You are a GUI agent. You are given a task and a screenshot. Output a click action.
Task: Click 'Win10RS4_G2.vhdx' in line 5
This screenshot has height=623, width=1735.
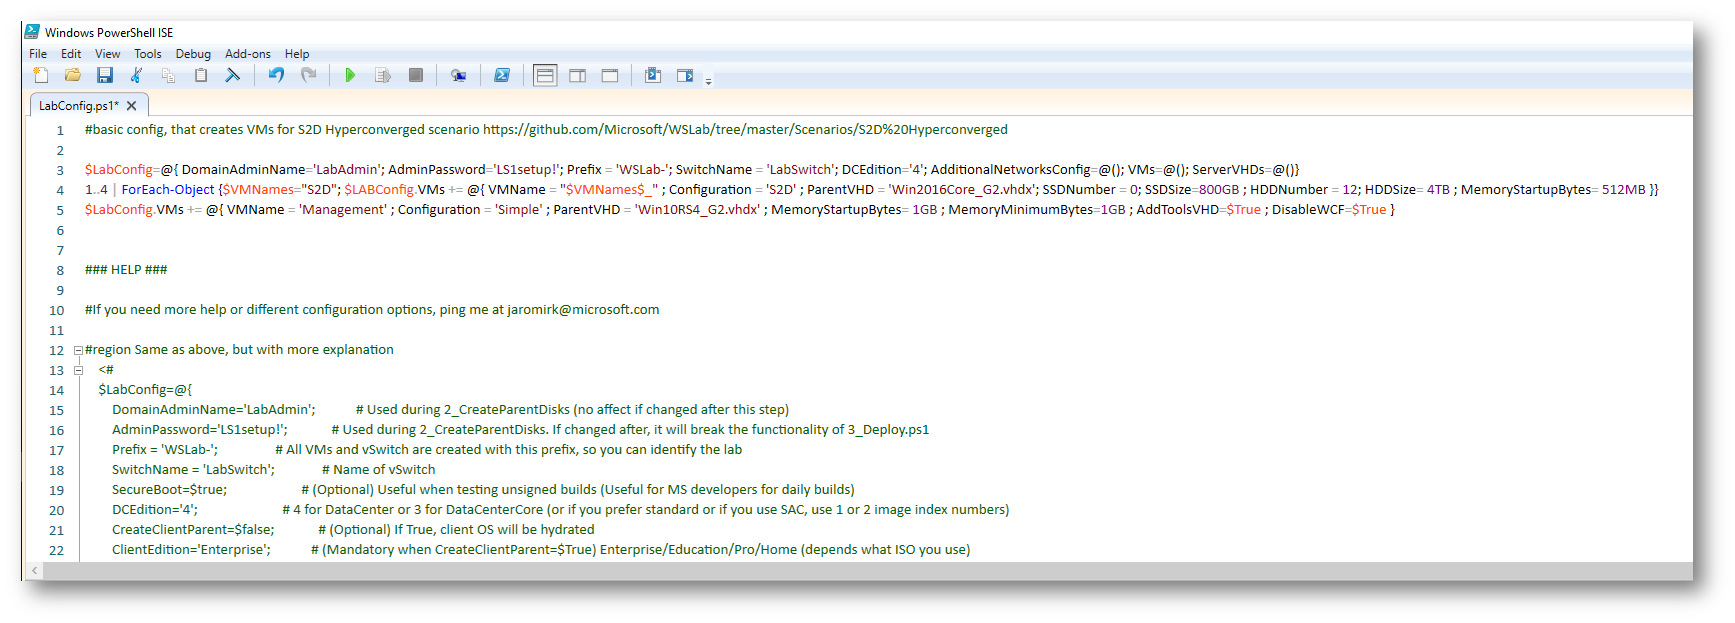point(697,210)
